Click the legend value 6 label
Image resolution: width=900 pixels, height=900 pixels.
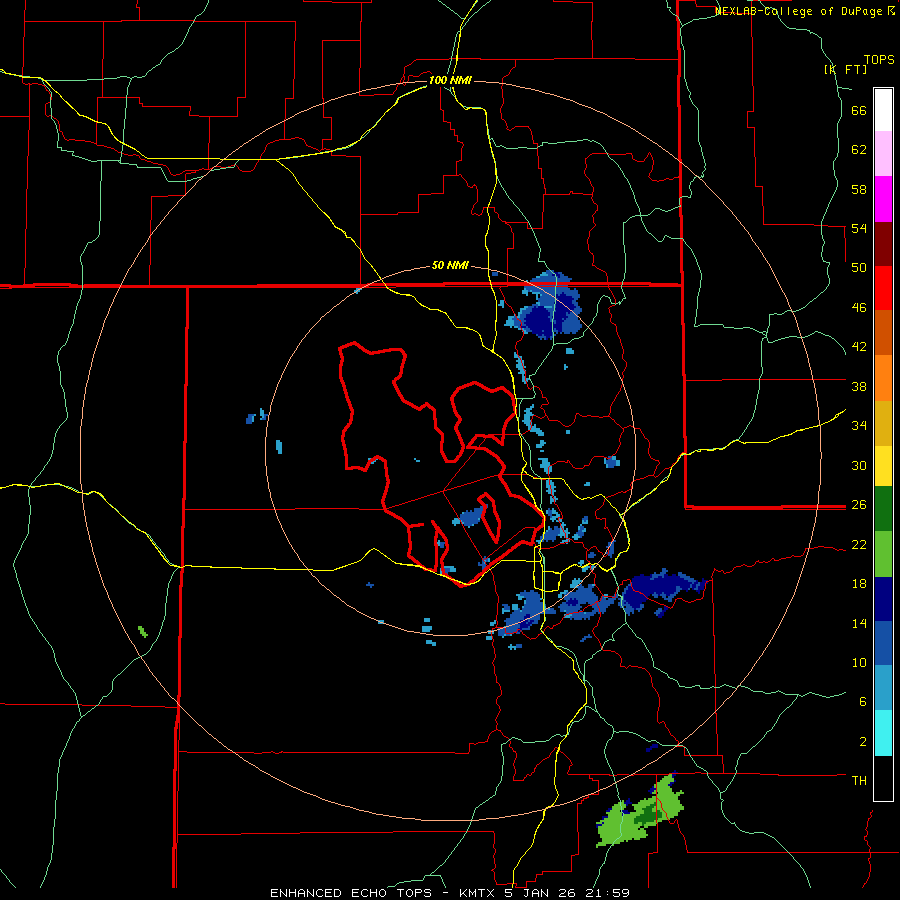[x=862, y=701]
